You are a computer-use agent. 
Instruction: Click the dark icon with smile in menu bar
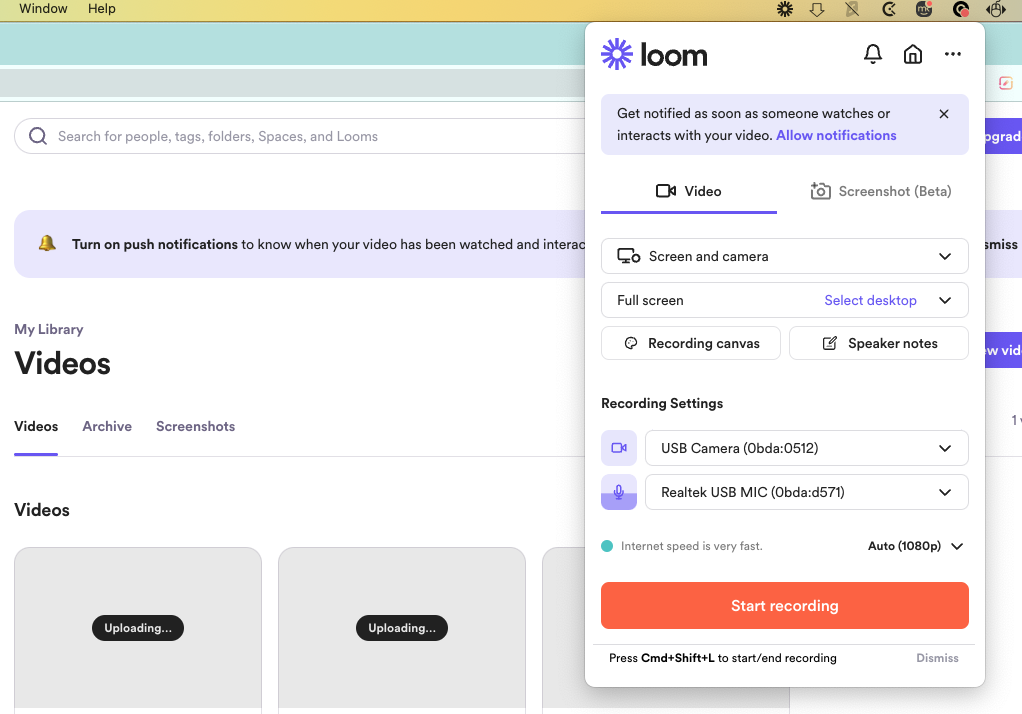[x=924, y=9]
